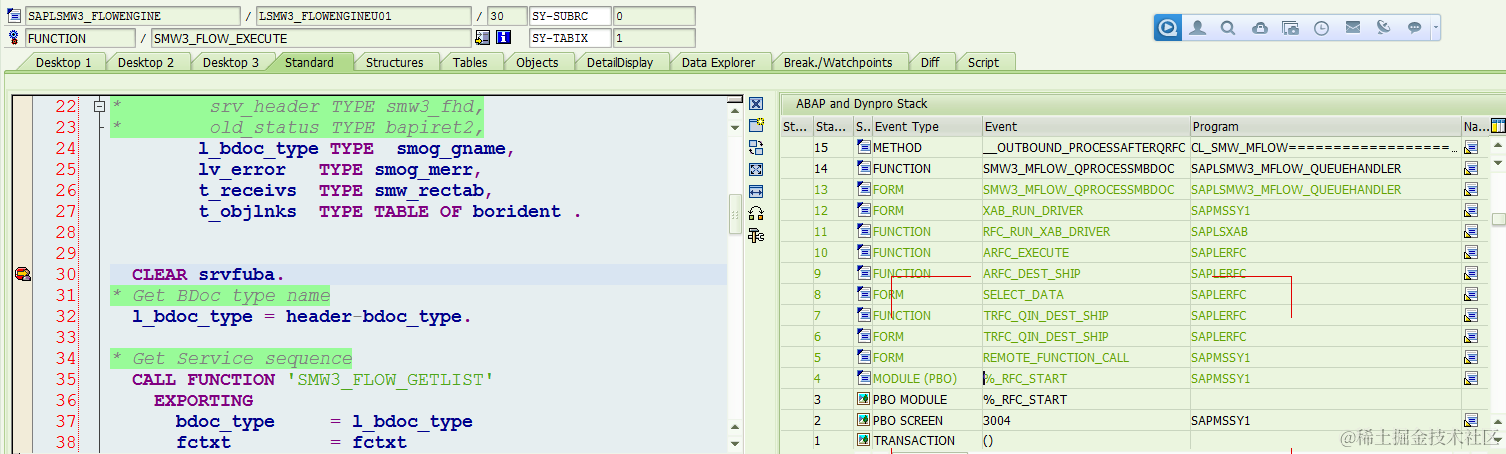This screenshot has width=1506, height=454.
Task: Open the Script tab
Action: [x=983, y=62]
